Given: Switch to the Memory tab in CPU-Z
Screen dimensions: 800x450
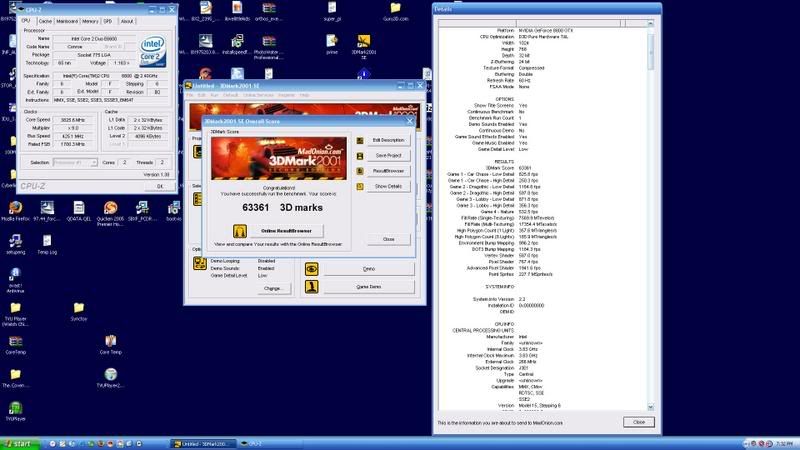Looking at the screenshot, I should point(90,21).
